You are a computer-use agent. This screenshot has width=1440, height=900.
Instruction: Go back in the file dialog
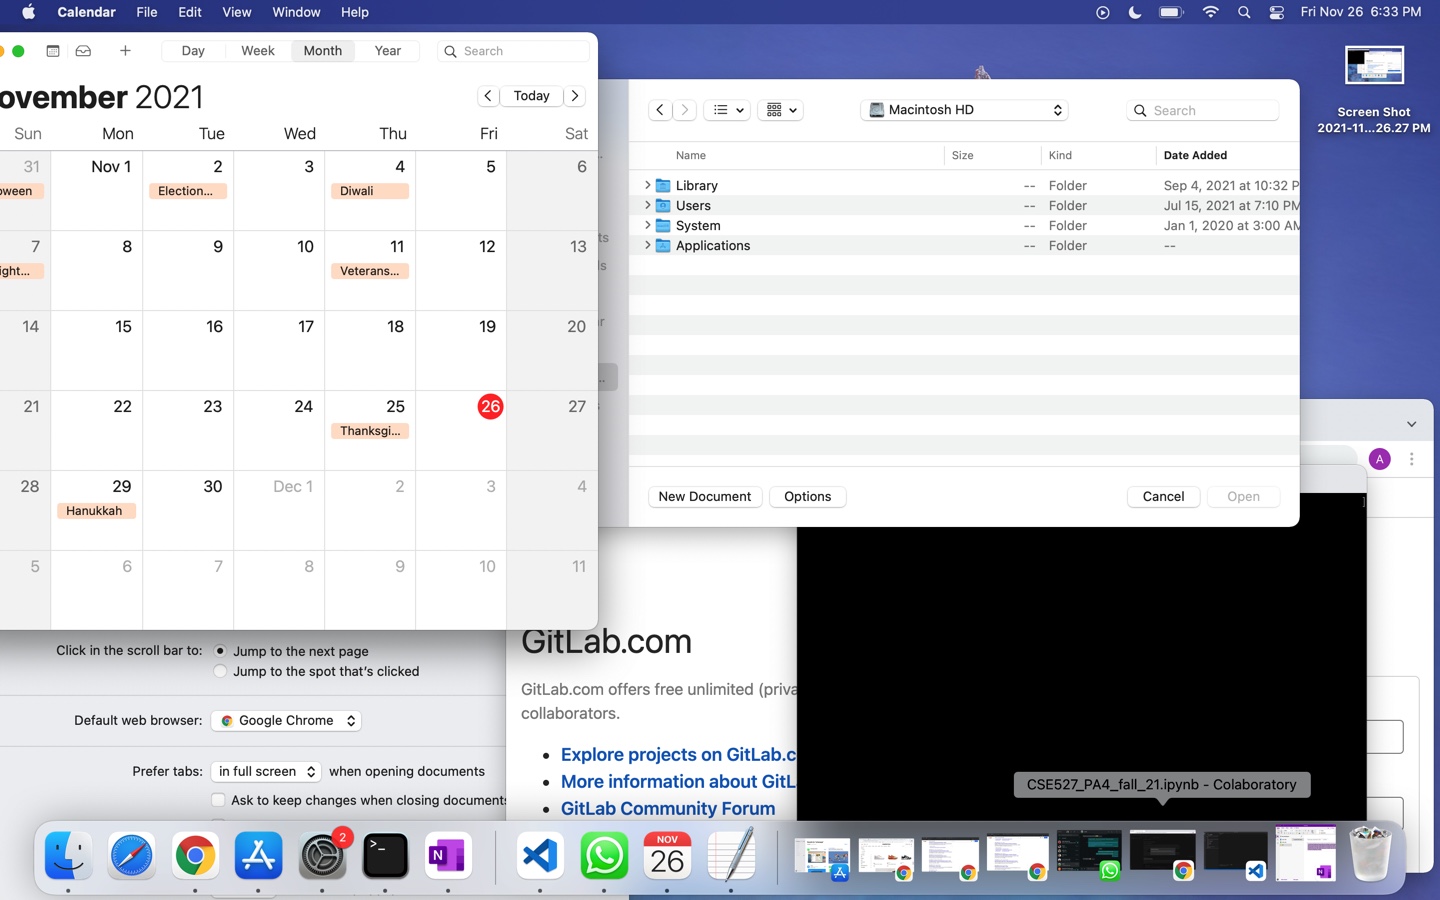[660, 110]
